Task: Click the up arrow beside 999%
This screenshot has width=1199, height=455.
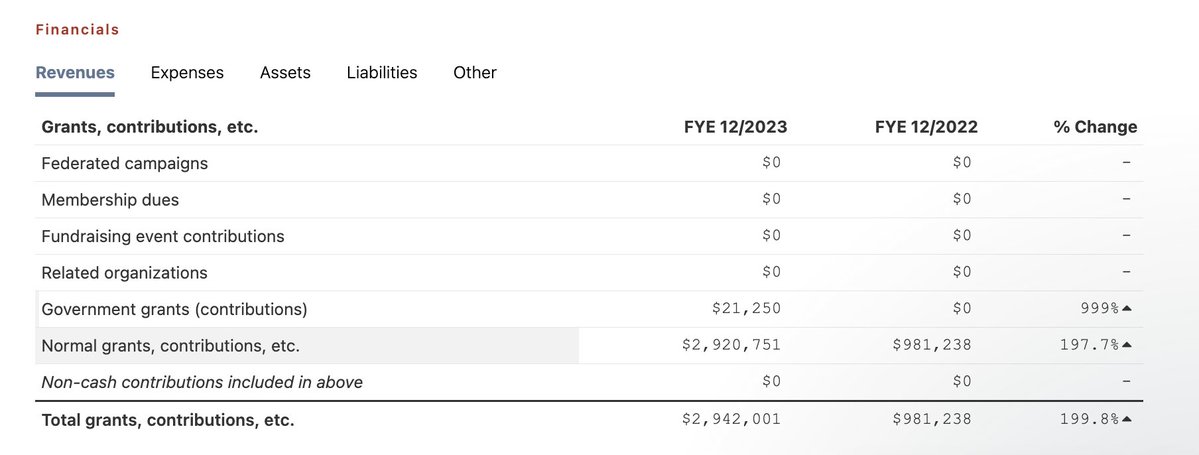Action: coord(1127,309)
